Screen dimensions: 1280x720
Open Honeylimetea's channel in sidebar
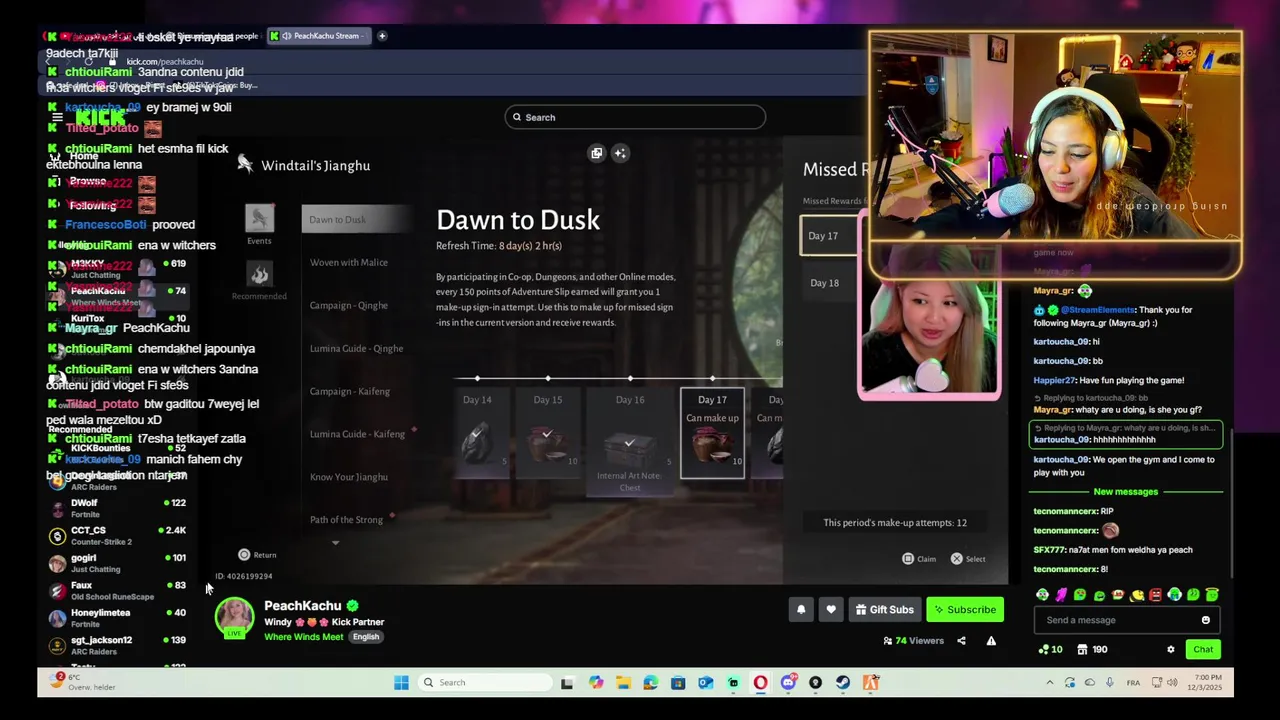118,618
